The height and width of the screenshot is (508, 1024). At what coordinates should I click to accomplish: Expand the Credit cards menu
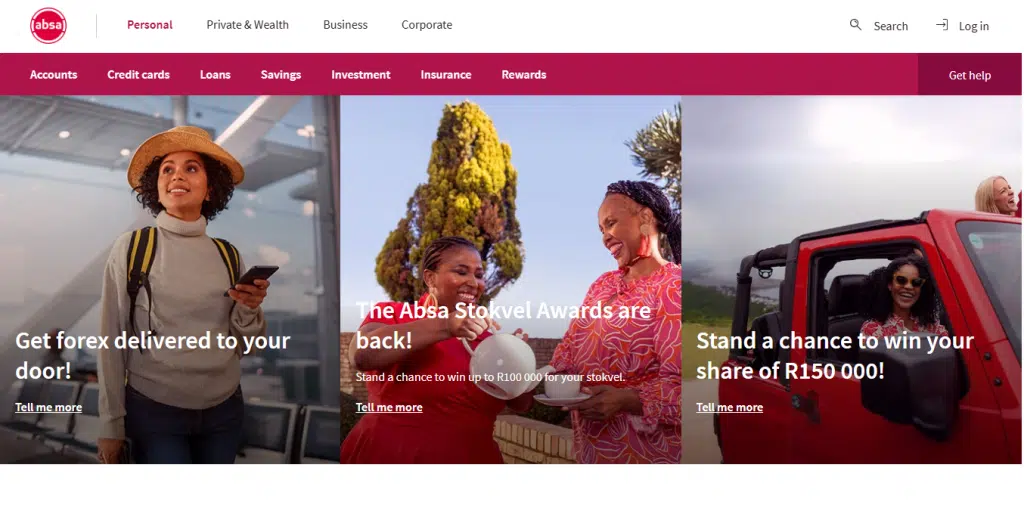138,74
